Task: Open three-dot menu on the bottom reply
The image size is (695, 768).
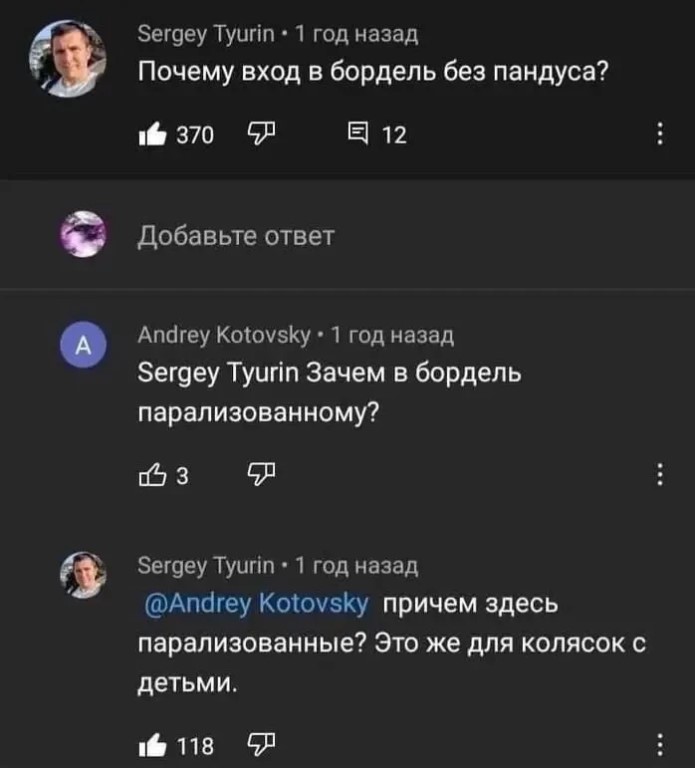Action: click(660, 744)
